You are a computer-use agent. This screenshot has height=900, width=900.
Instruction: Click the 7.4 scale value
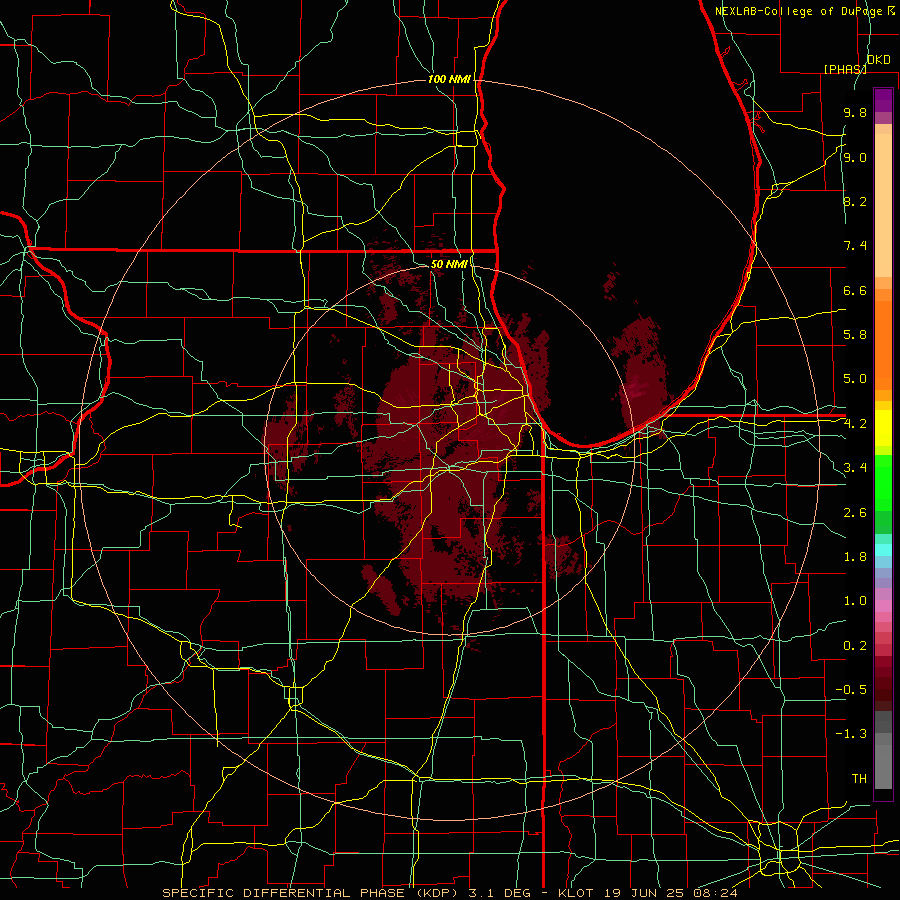tap(855, 246)
